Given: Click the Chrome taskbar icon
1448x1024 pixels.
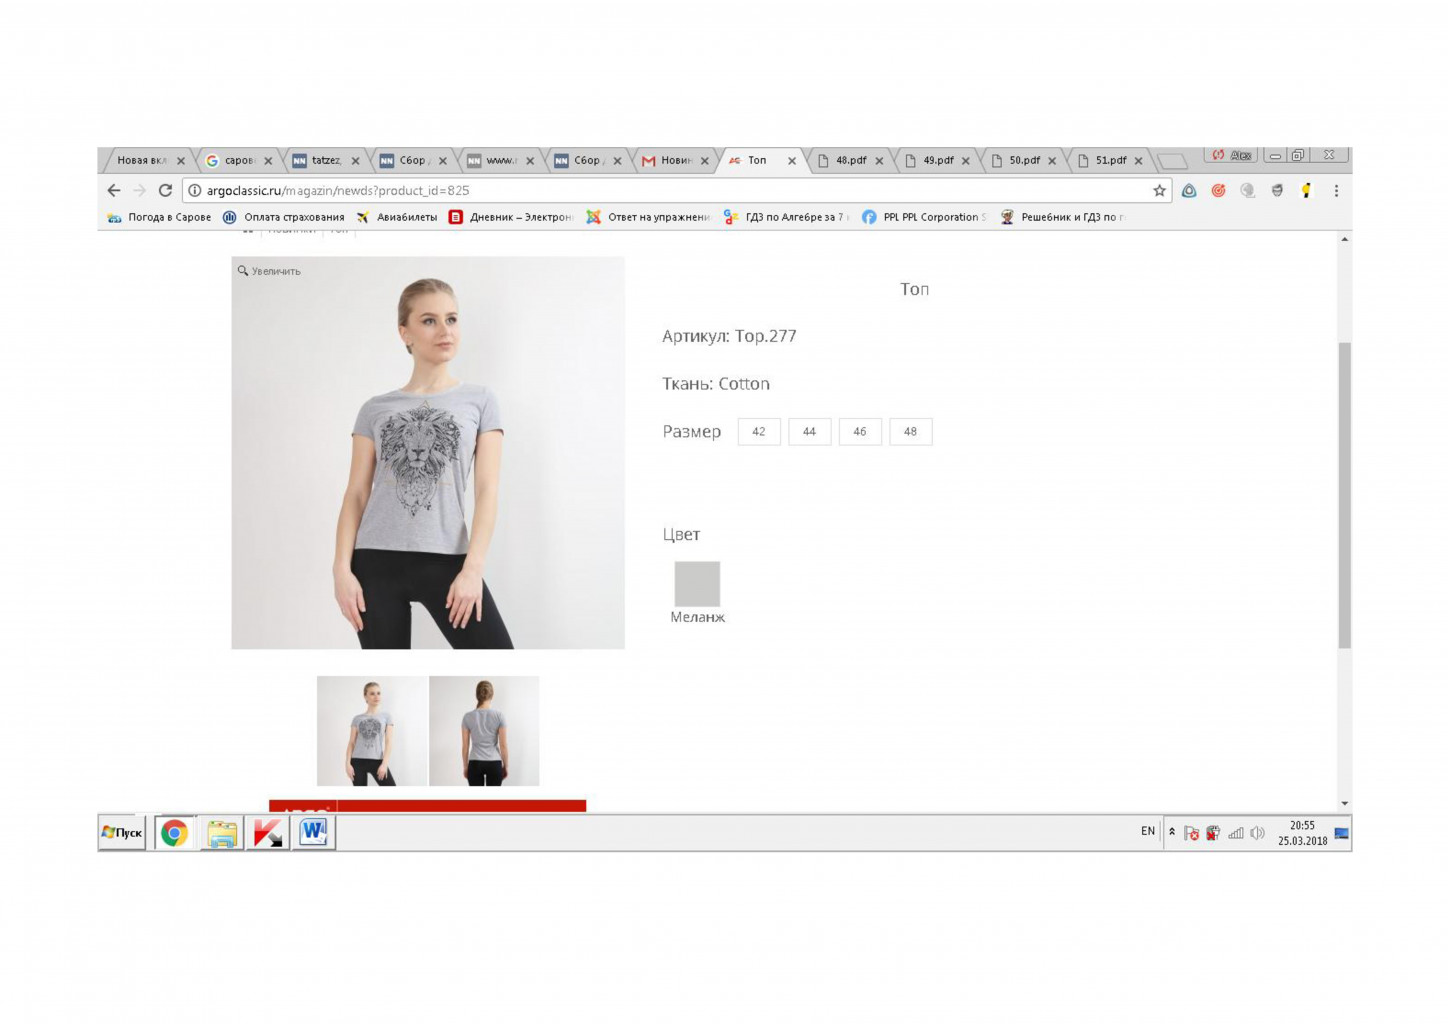Looking at the screenshot, I should 174,833.
